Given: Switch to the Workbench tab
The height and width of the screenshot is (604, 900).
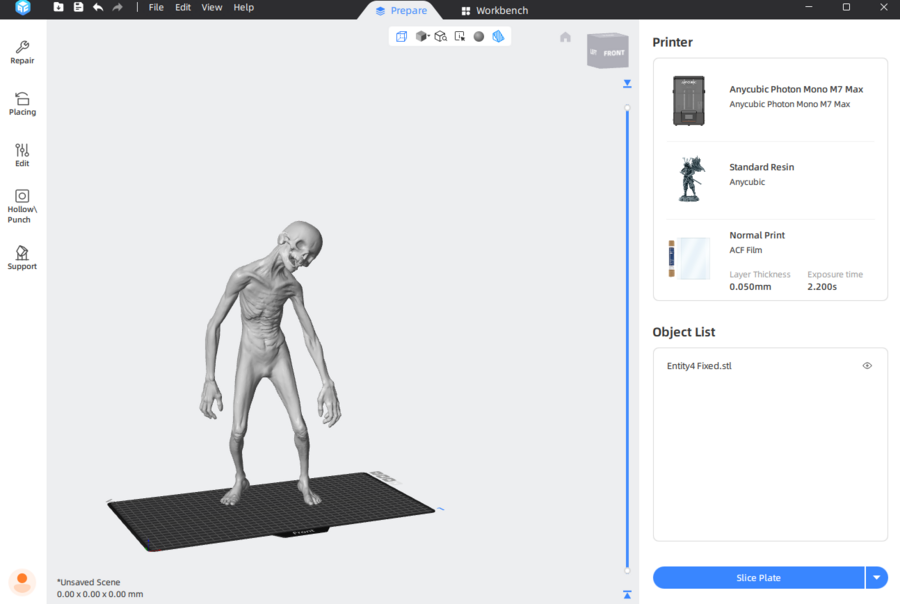Looking at the screenshot, I should (494, 10).
